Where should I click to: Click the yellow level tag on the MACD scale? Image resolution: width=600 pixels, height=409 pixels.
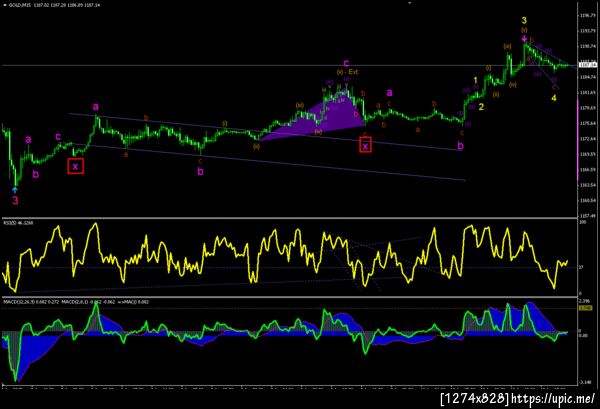pos(585,308)
